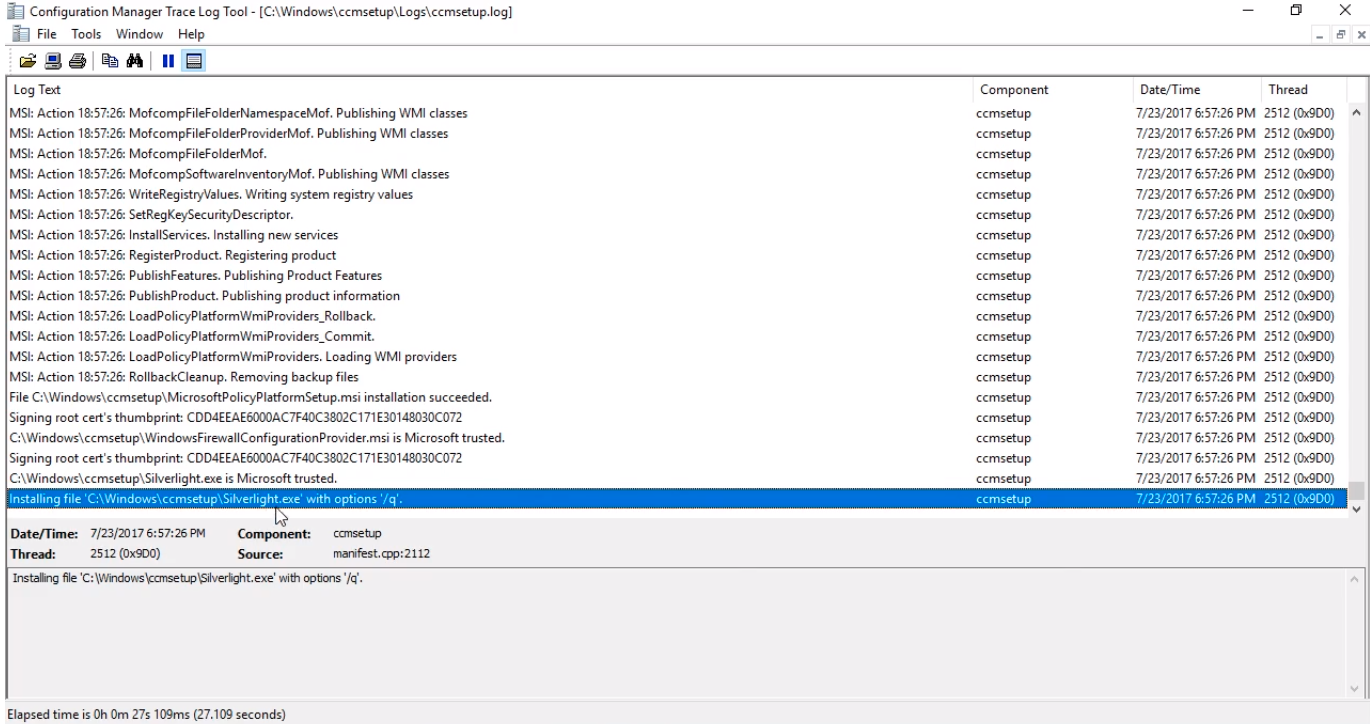1370x724 pixels.
Task: Click the Open on Server computer icon
Action: tap(53, 61)
